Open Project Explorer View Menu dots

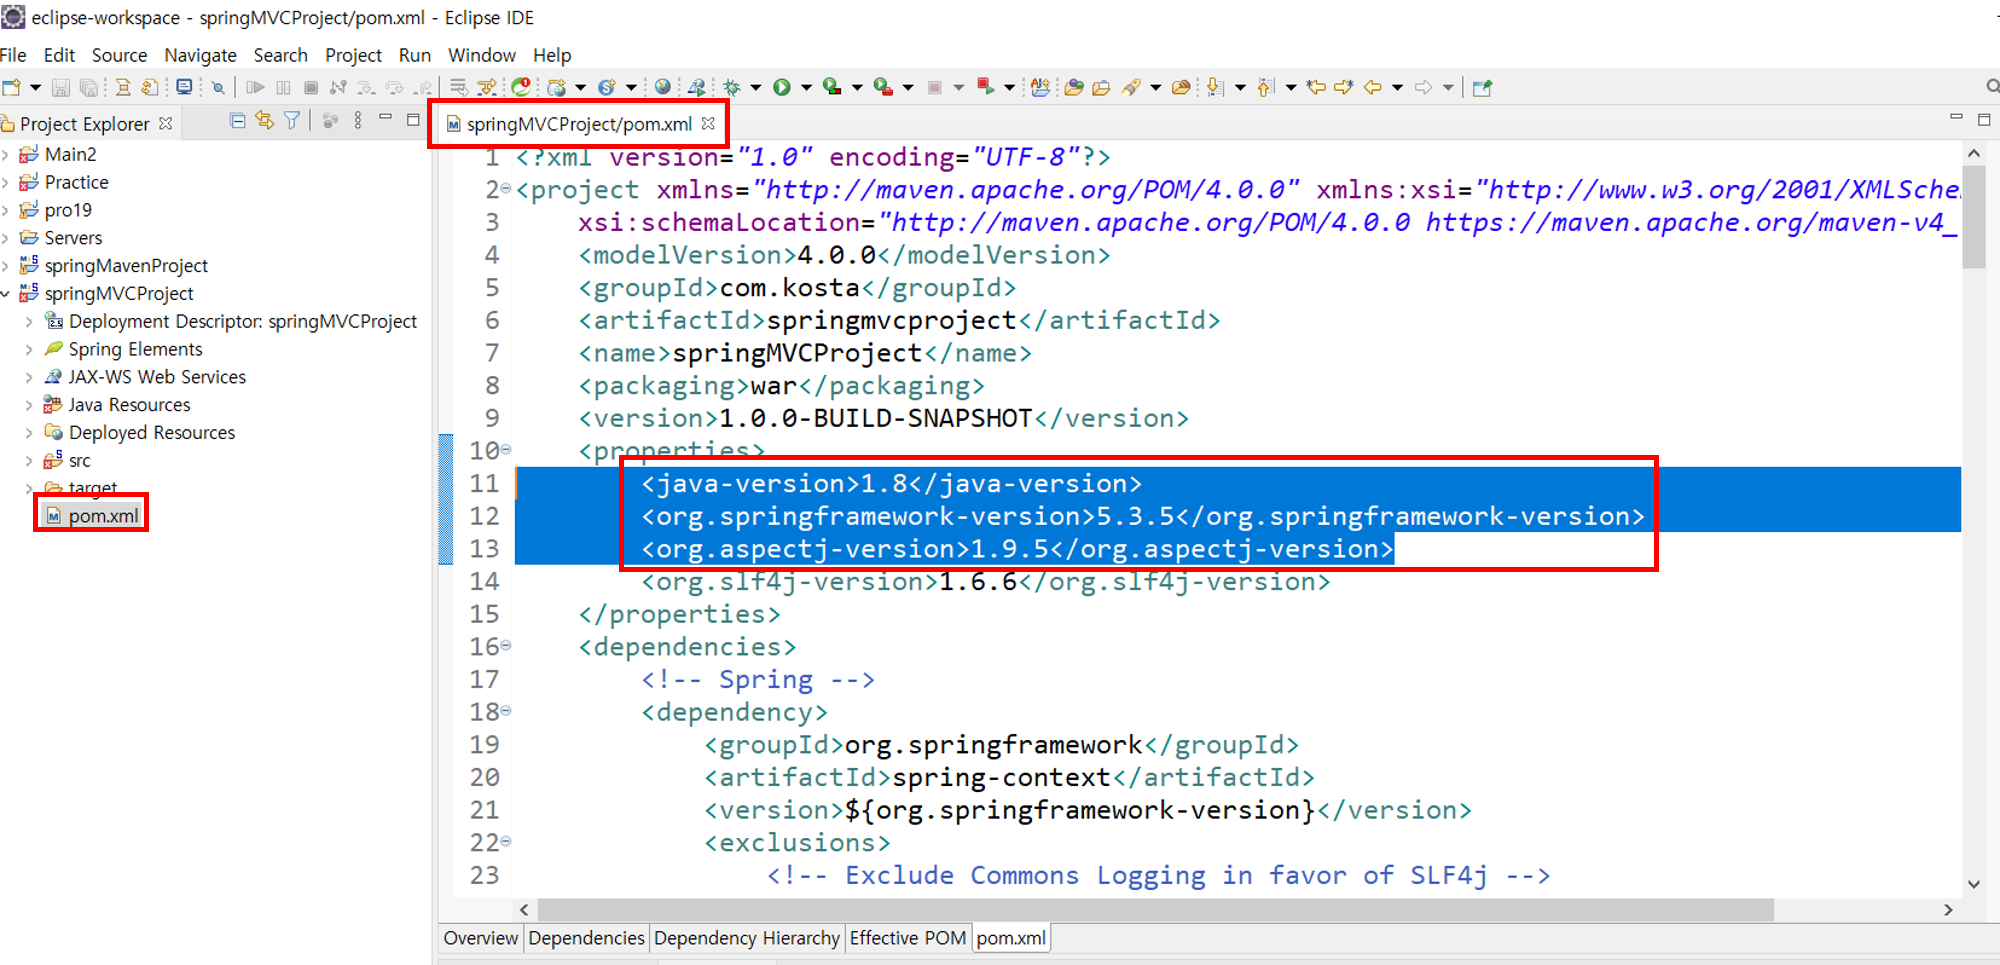click(x=358, y=120)
